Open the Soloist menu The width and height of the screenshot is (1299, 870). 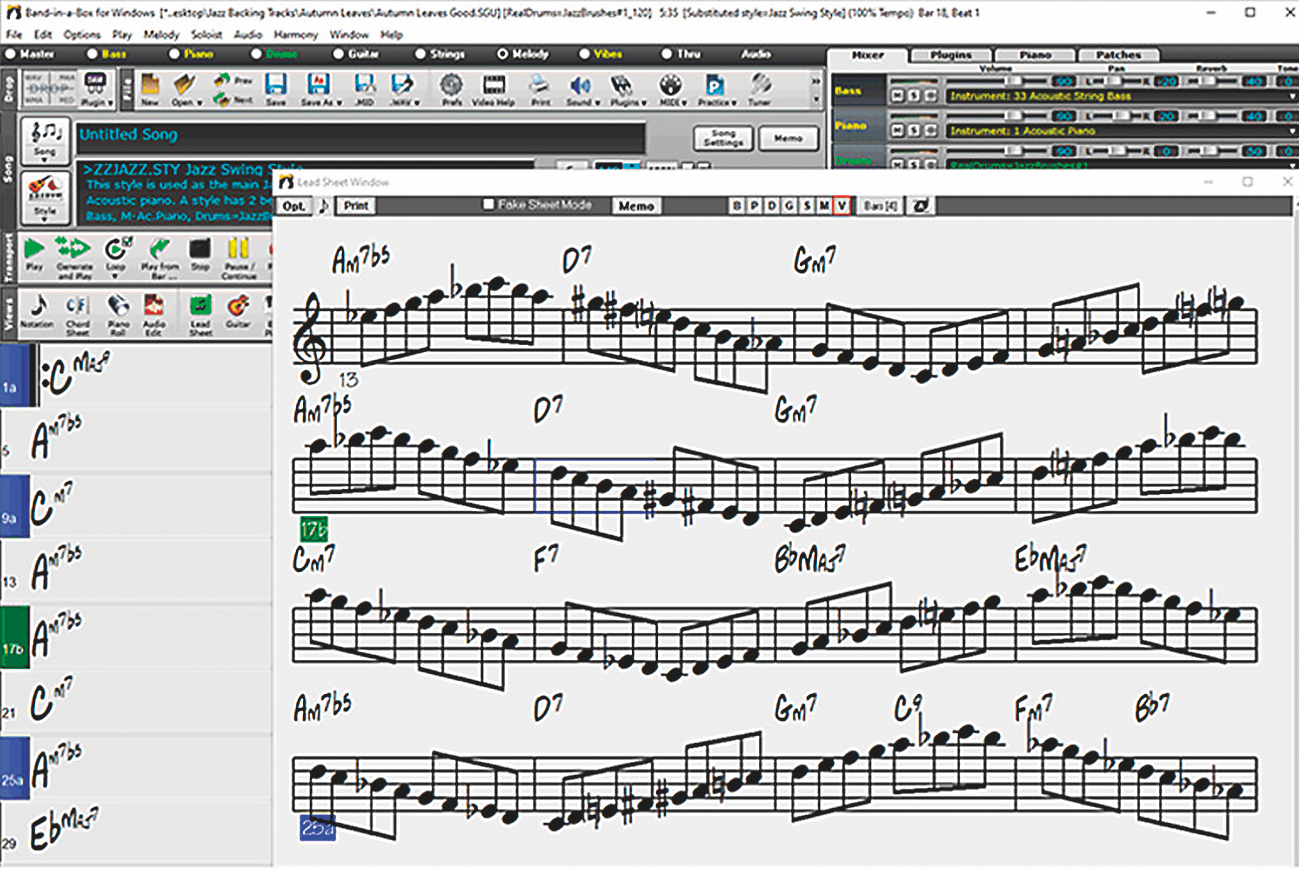(x=207, y=34)
